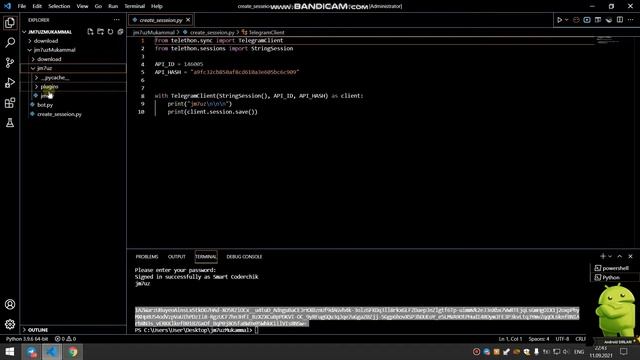
Task: Open the View menu
Action: click(x=82, y=6)
